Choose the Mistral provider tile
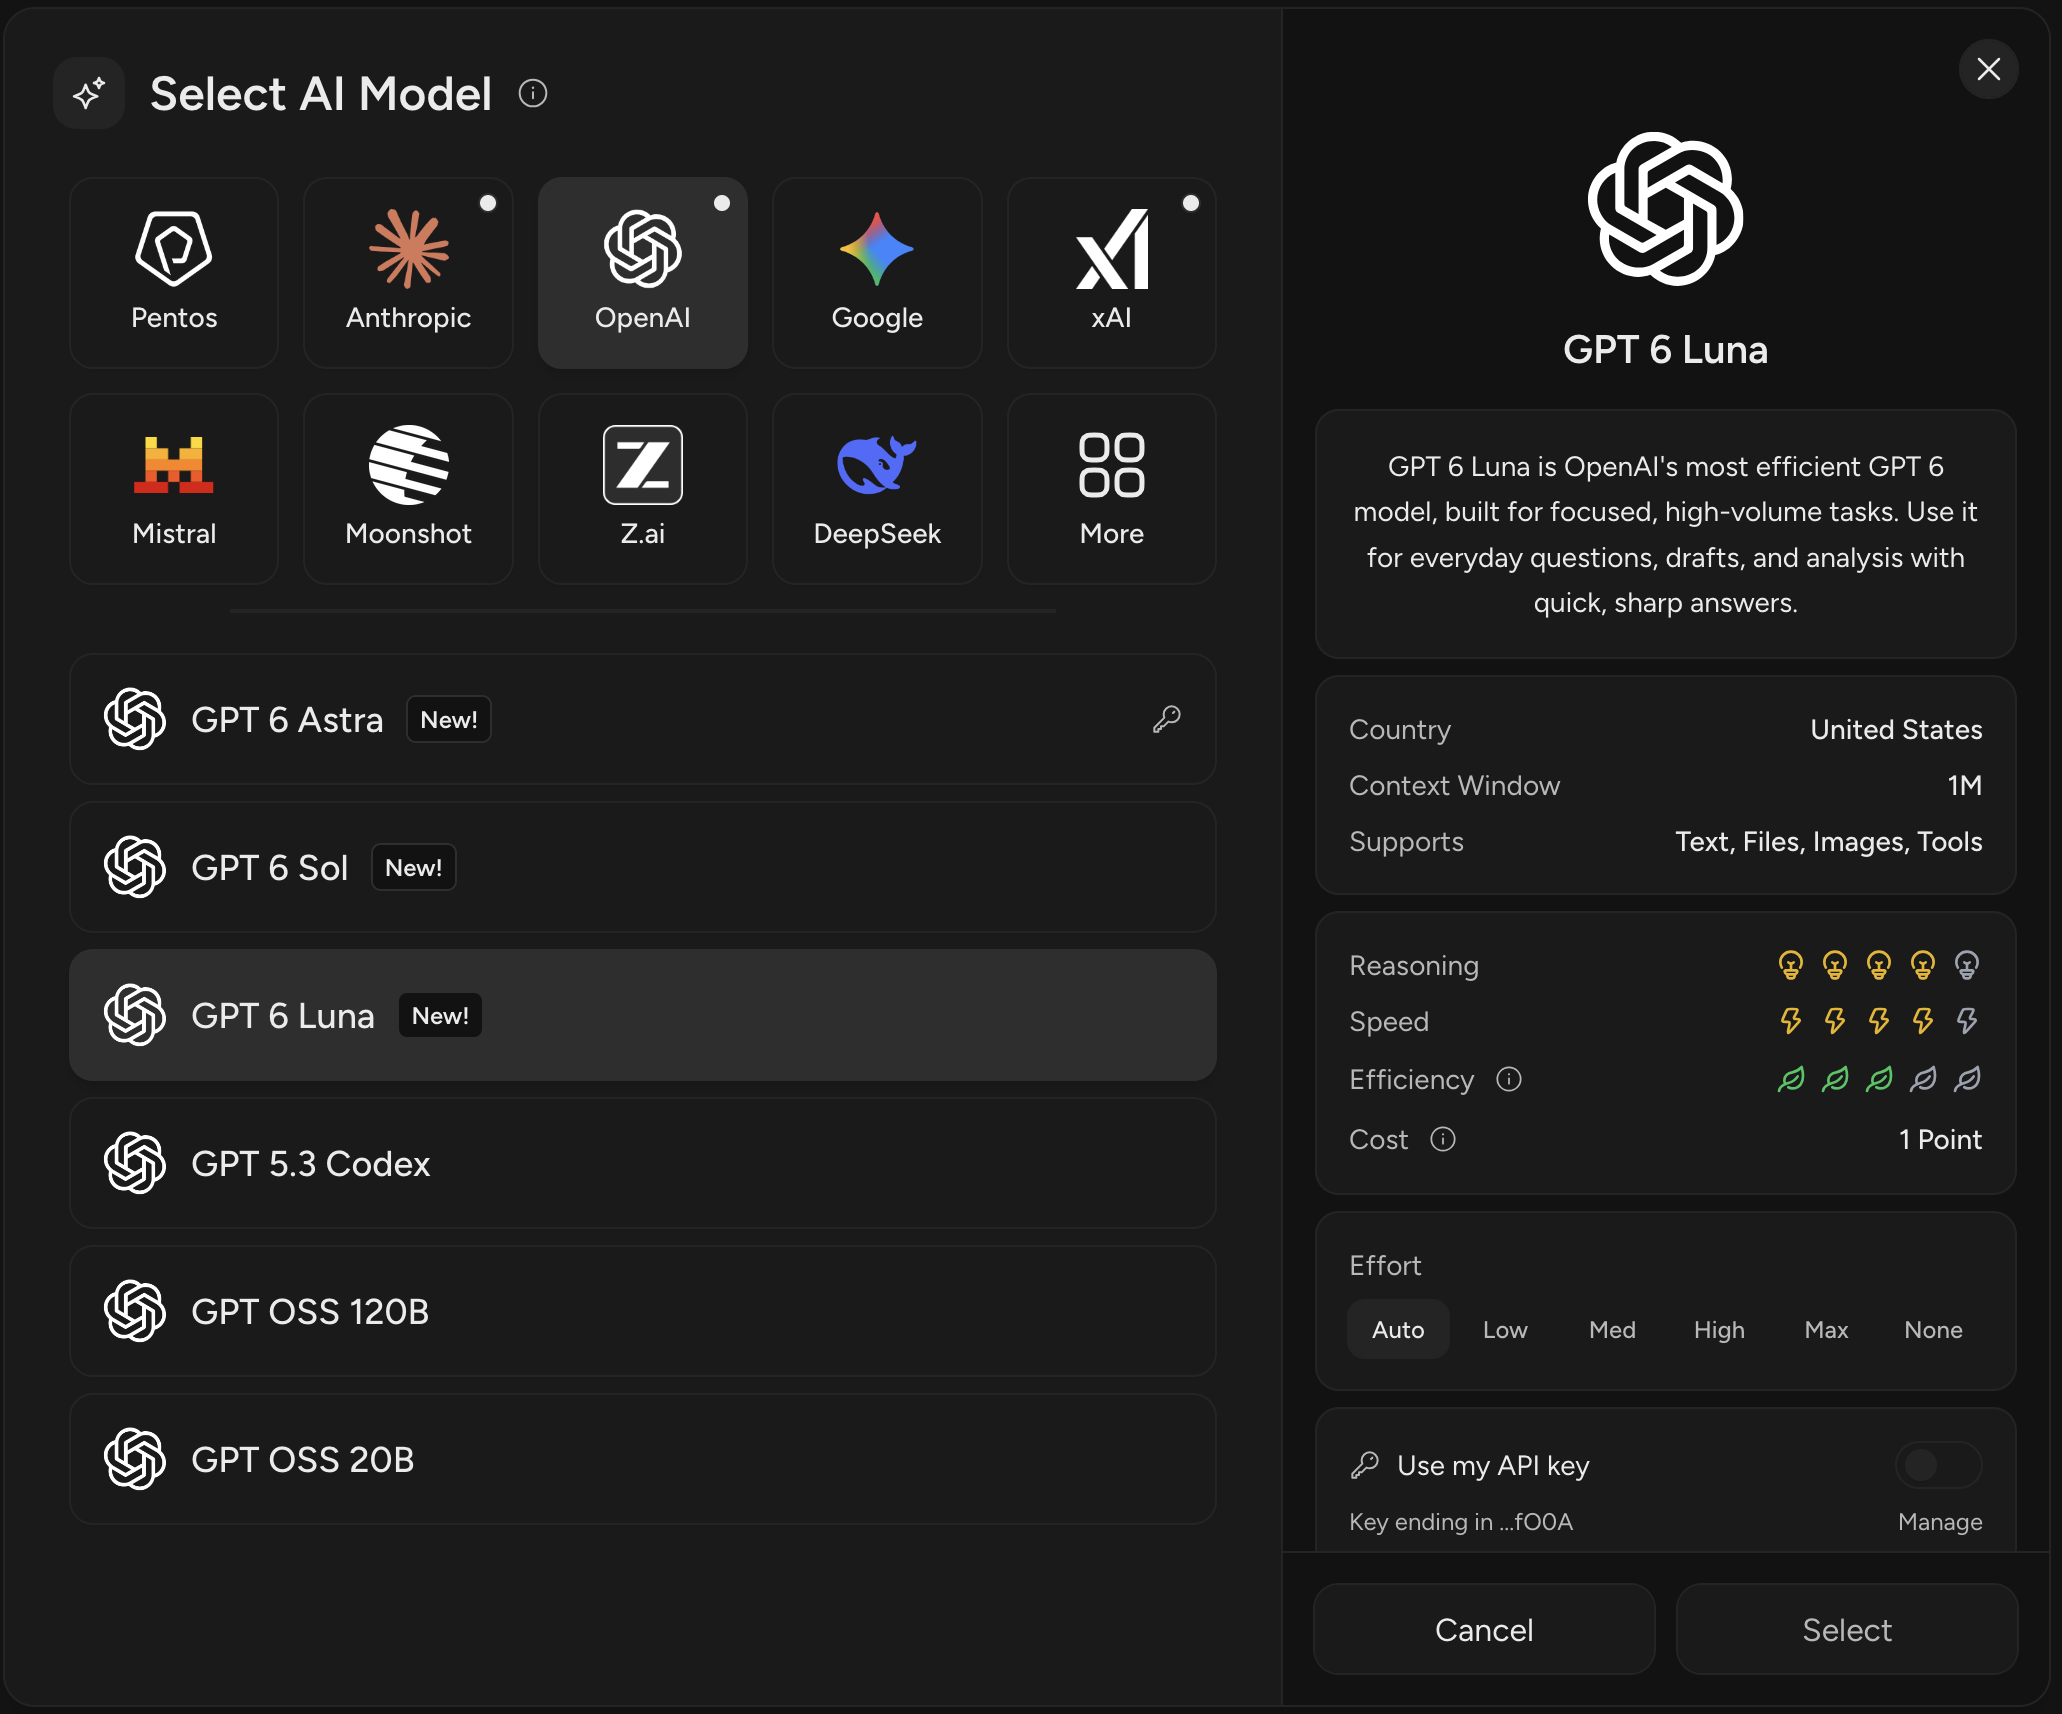This screenshot has width=2062, height=1714. coord(174,488)
